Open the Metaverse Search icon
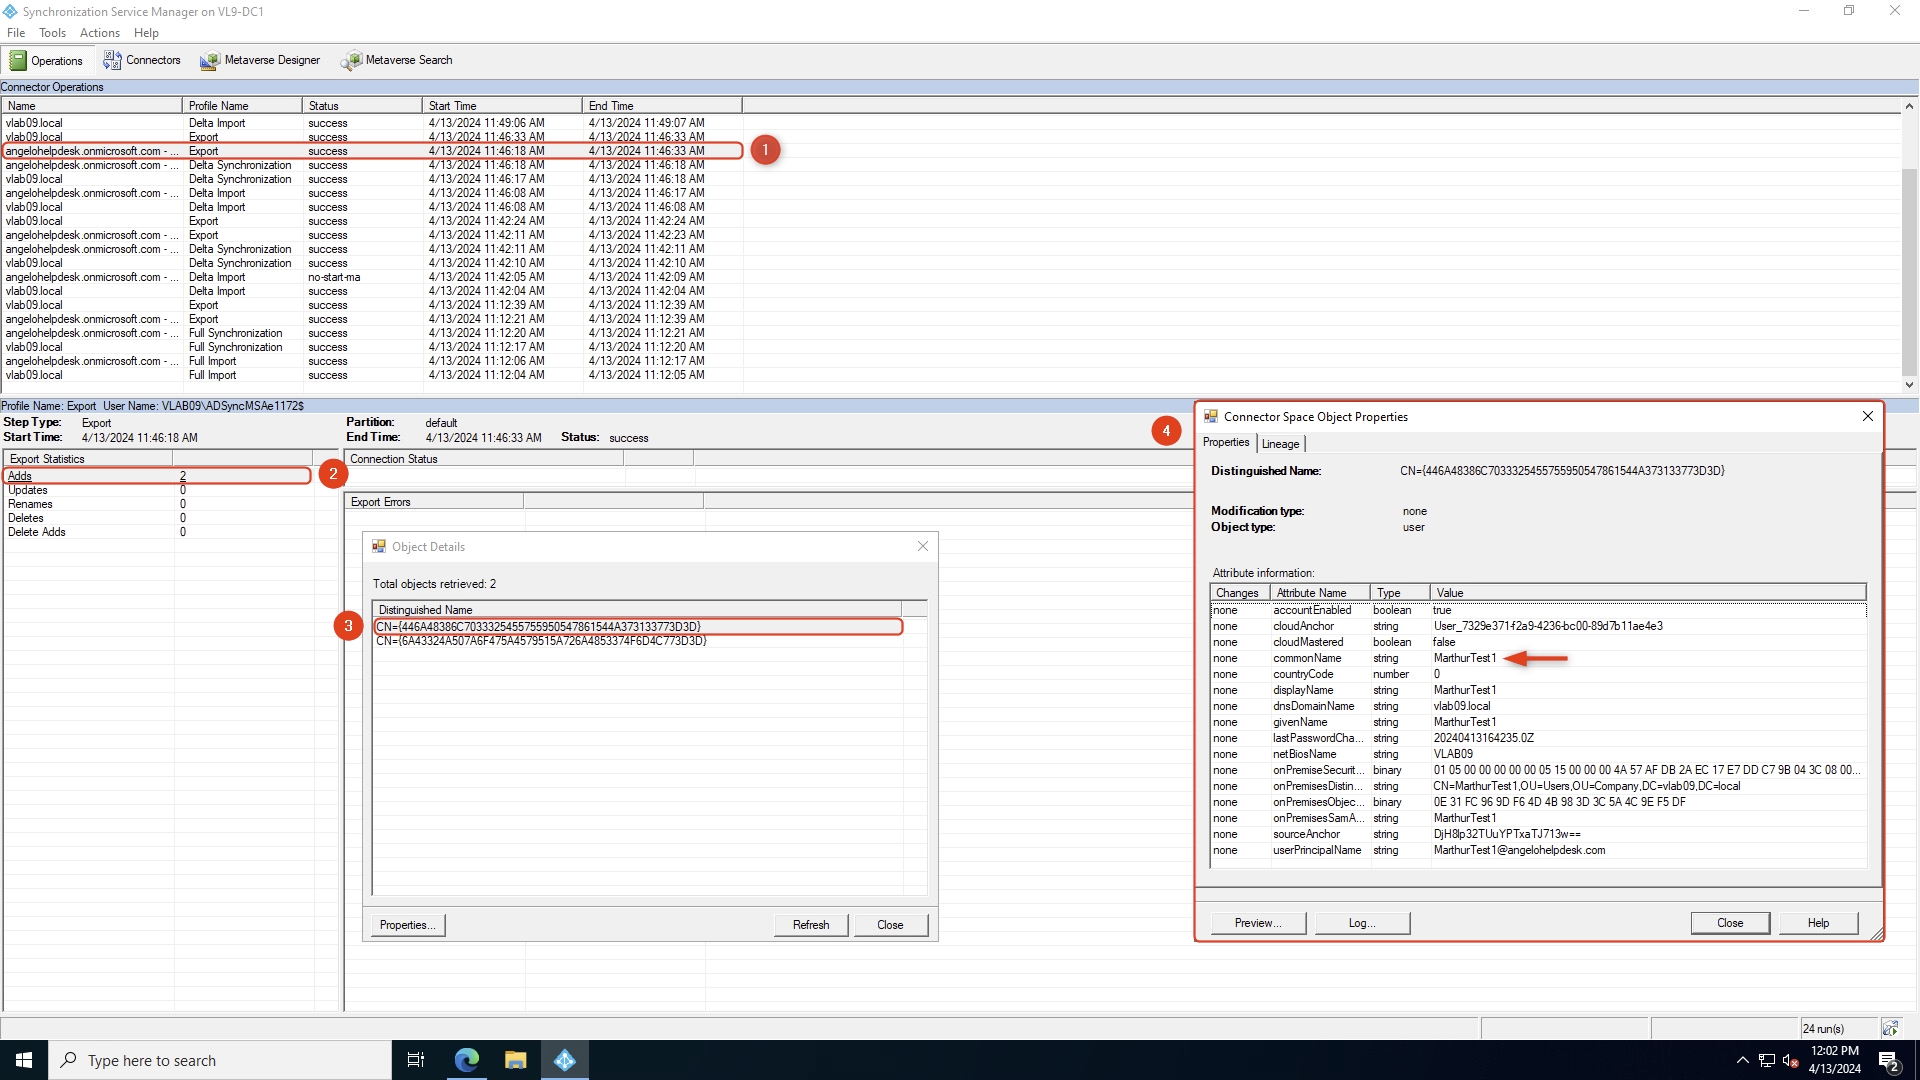This screenshot has width=1920, height=1080. pyautogui.click(x=351, y=61)
